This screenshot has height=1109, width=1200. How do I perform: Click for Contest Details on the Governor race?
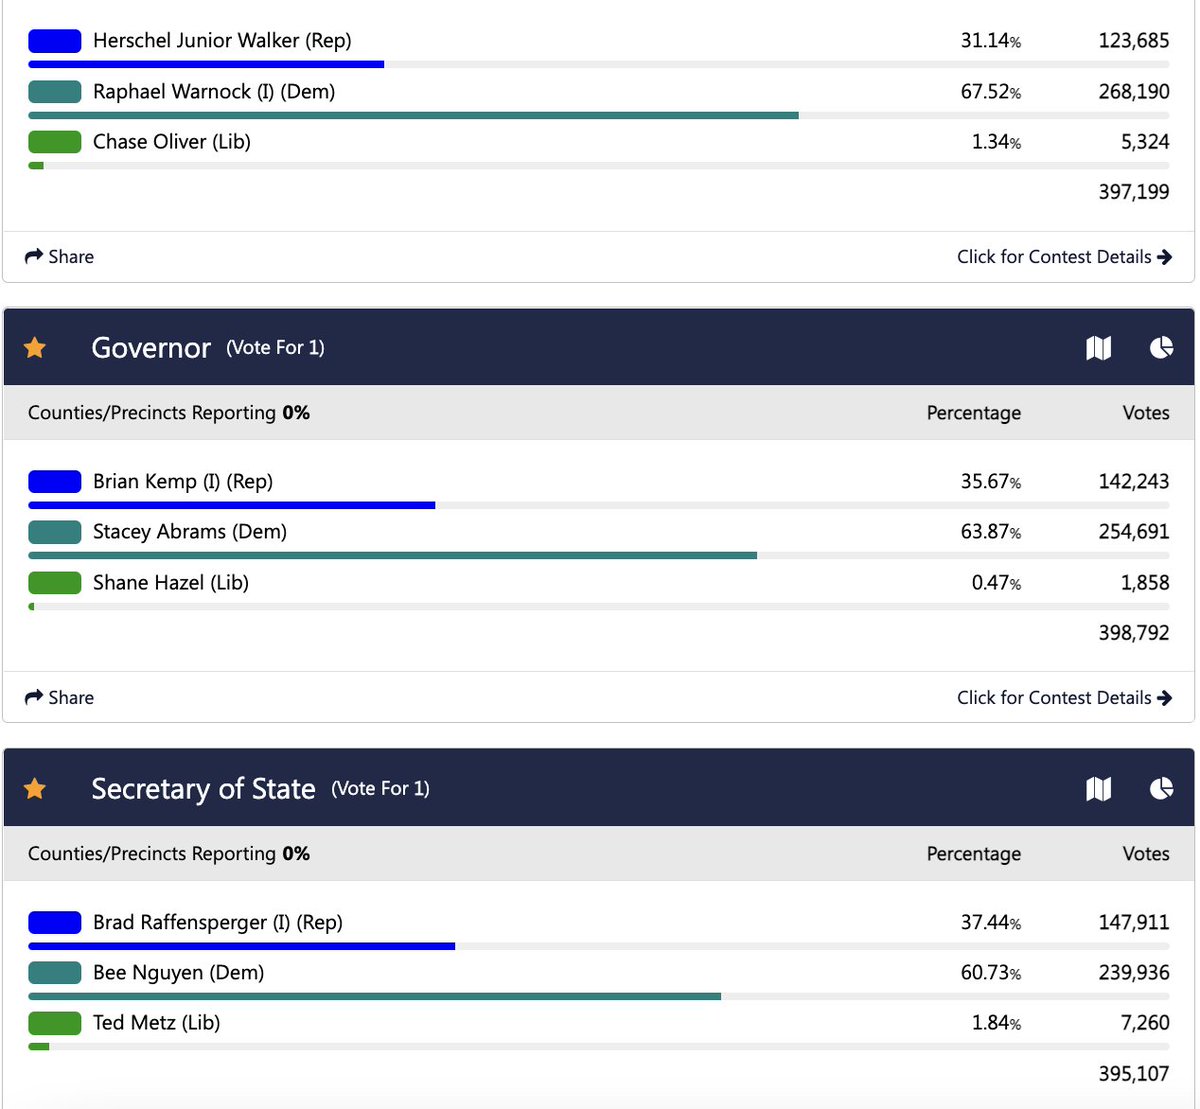pos(1054,697)
